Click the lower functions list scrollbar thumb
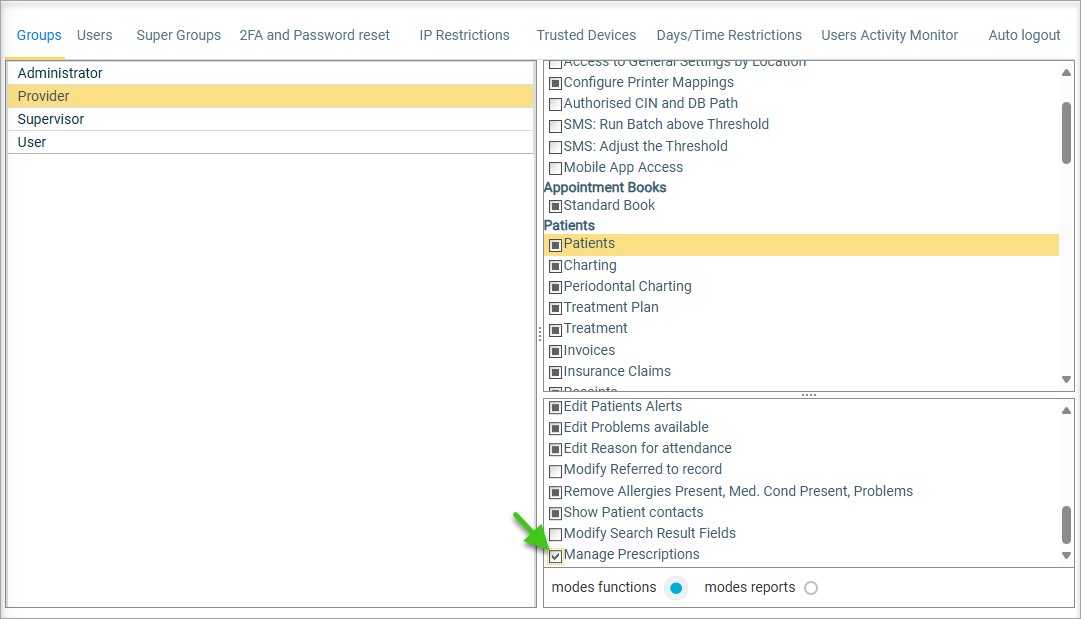Screen dimensions: 1081x619 tap(1067, 525)
